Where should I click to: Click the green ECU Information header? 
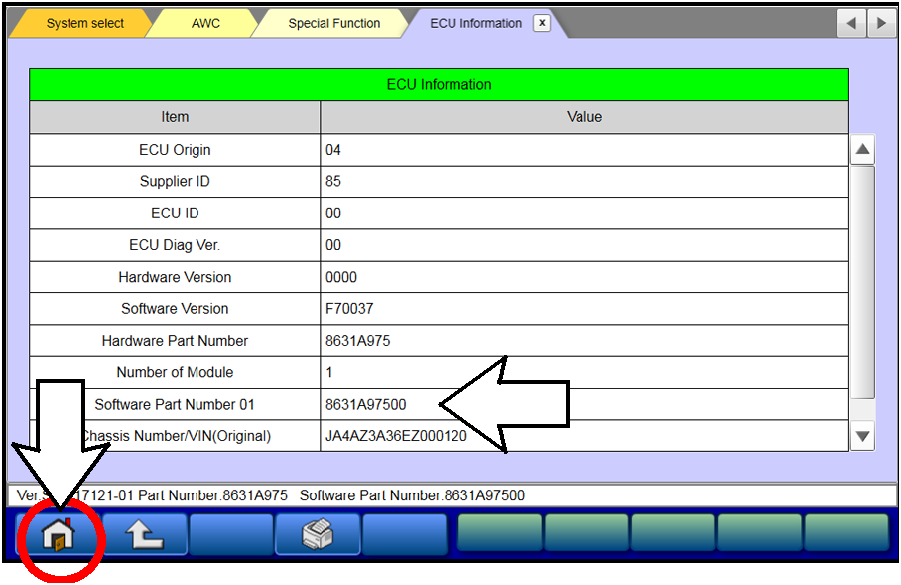[439, 85]
